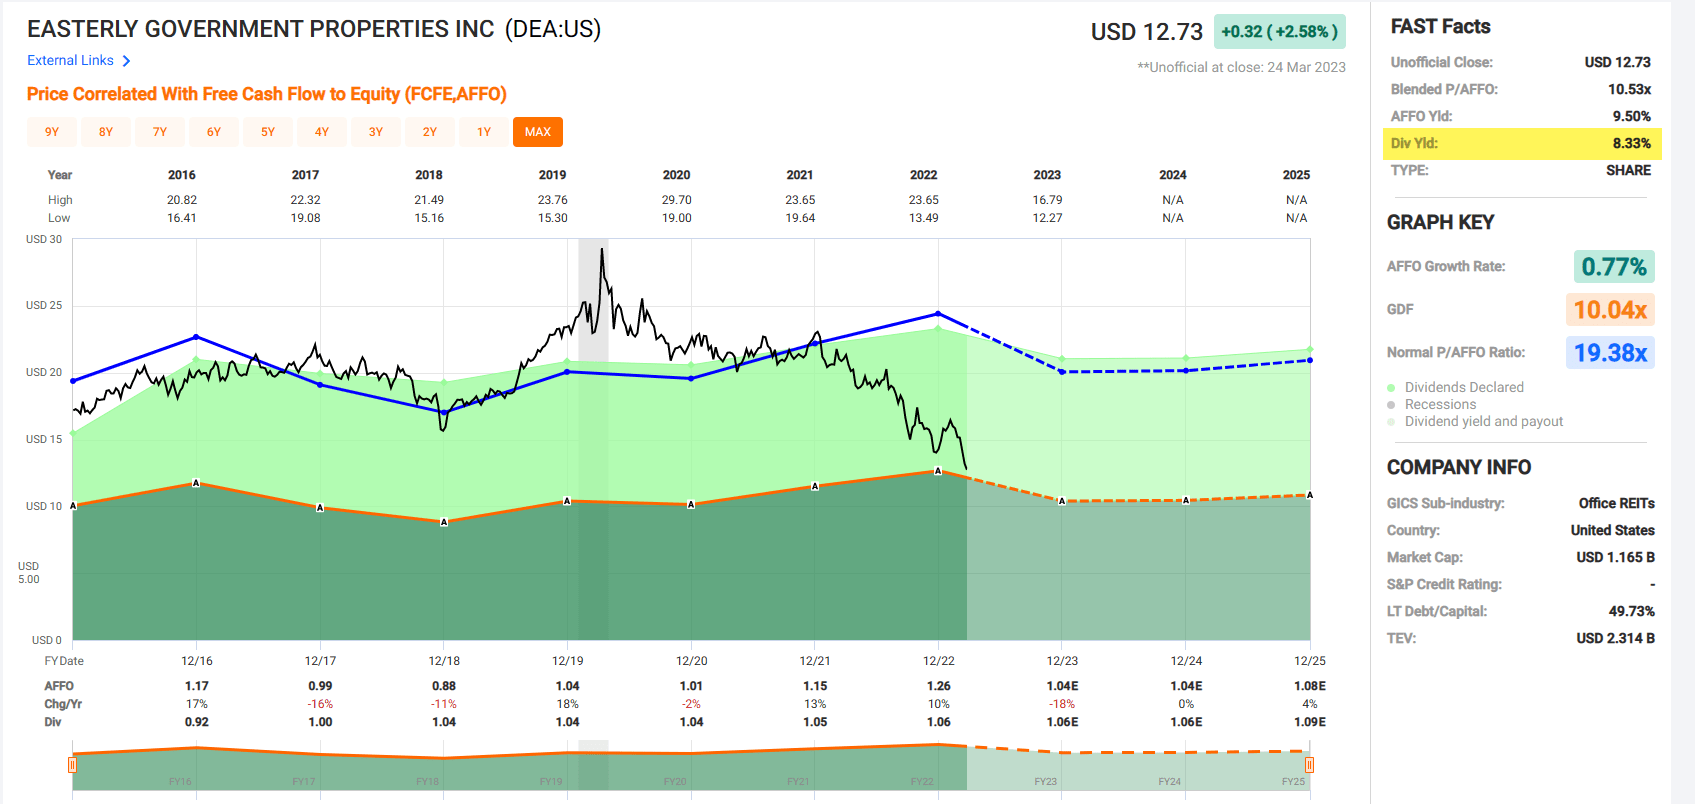Image resolution: width=1695 pixels, height=804 pixels.
Task: Click the chart subtitle Price Correlated With Free Cash Flow
Action: [x=266, y=94]
